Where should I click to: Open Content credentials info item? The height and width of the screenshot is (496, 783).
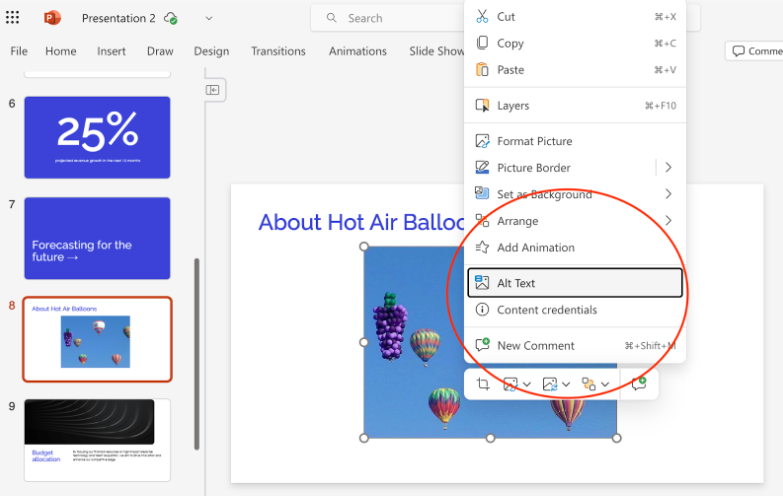(575, 310)
